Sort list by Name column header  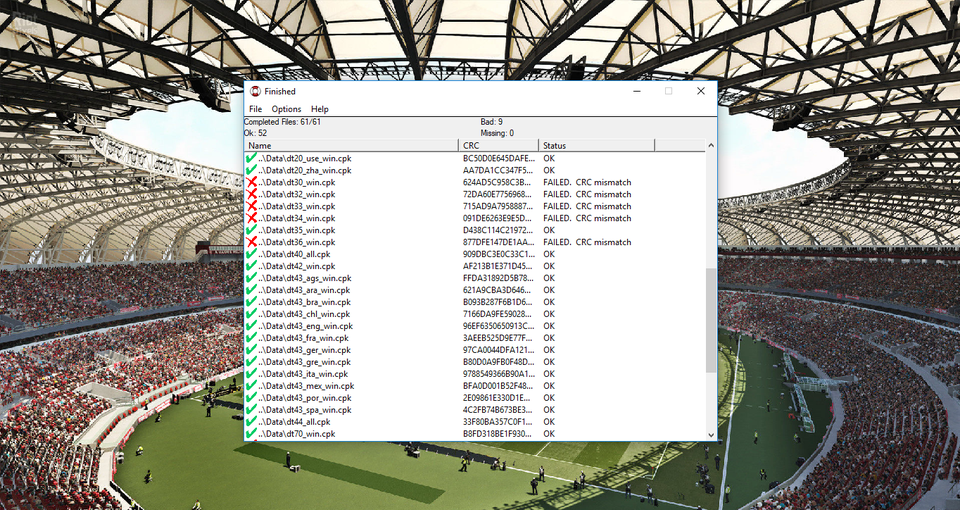[351, 146]
